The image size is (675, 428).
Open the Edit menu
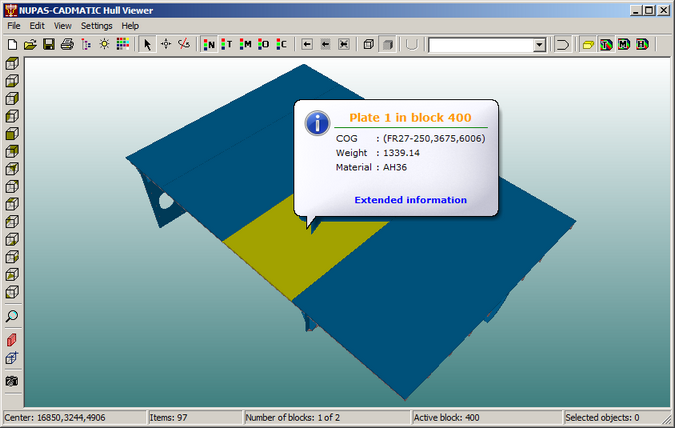[x=37, y=26]
